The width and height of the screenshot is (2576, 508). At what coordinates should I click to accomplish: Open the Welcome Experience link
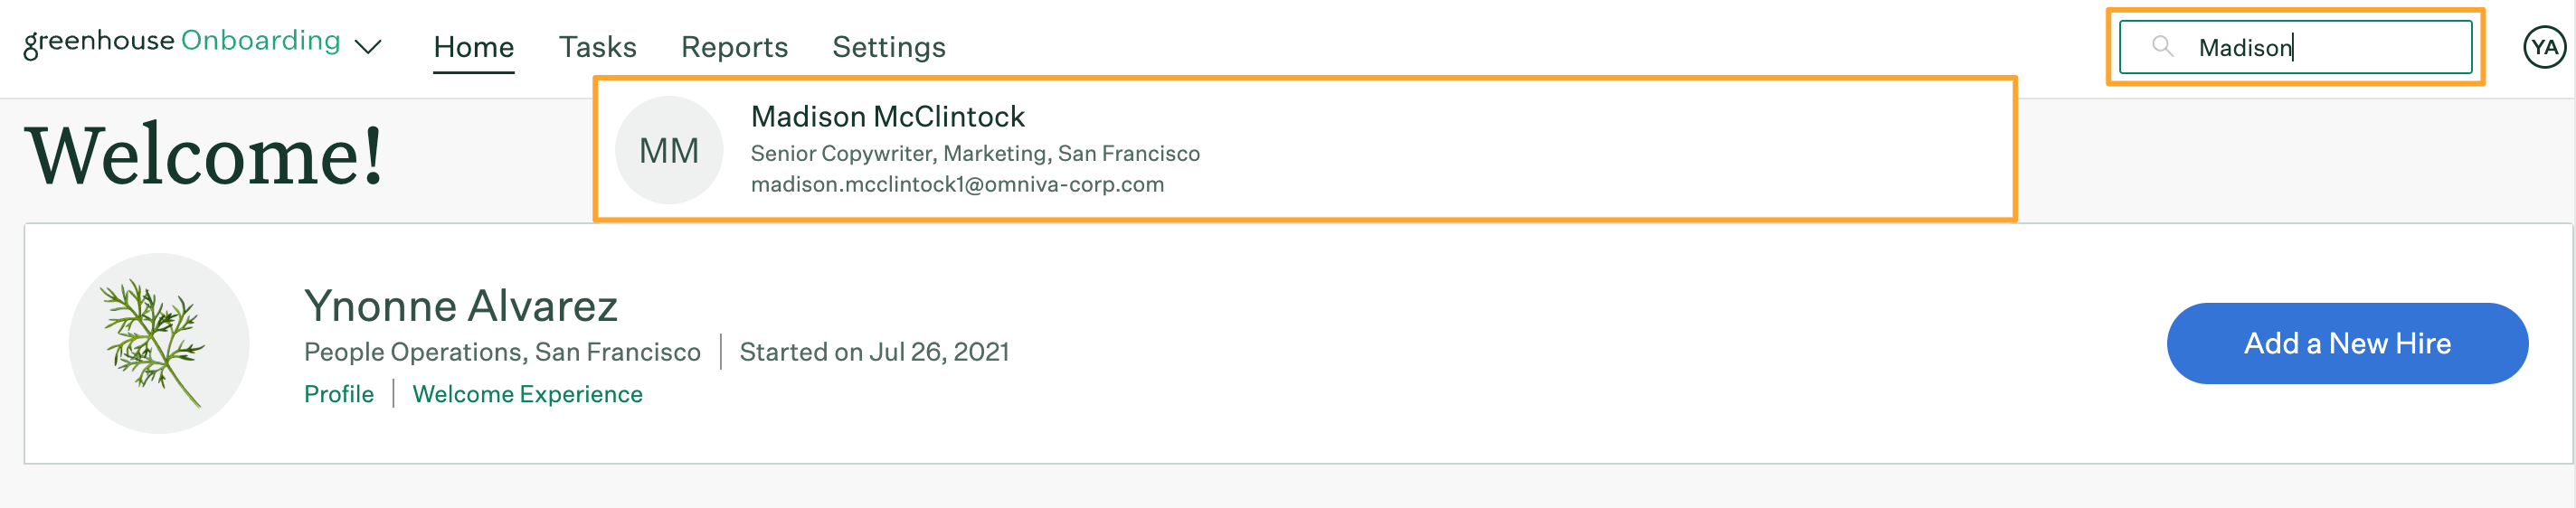click(x=527, y=394)
